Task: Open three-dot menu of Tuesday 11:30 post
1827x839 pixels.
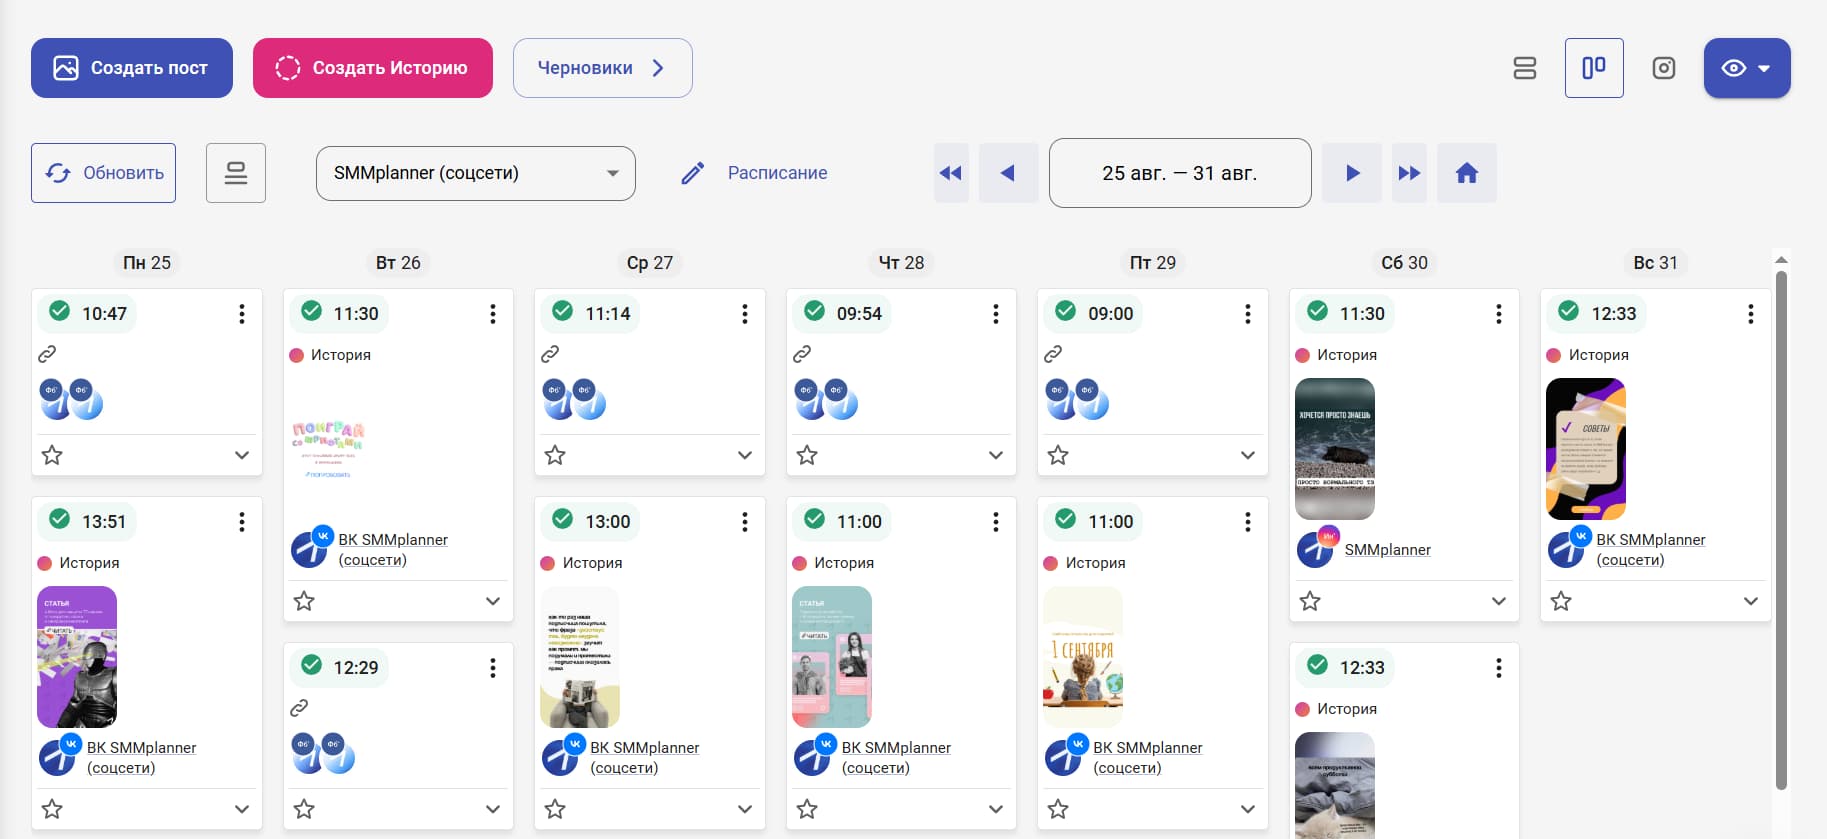Action: tap(493, 314)
